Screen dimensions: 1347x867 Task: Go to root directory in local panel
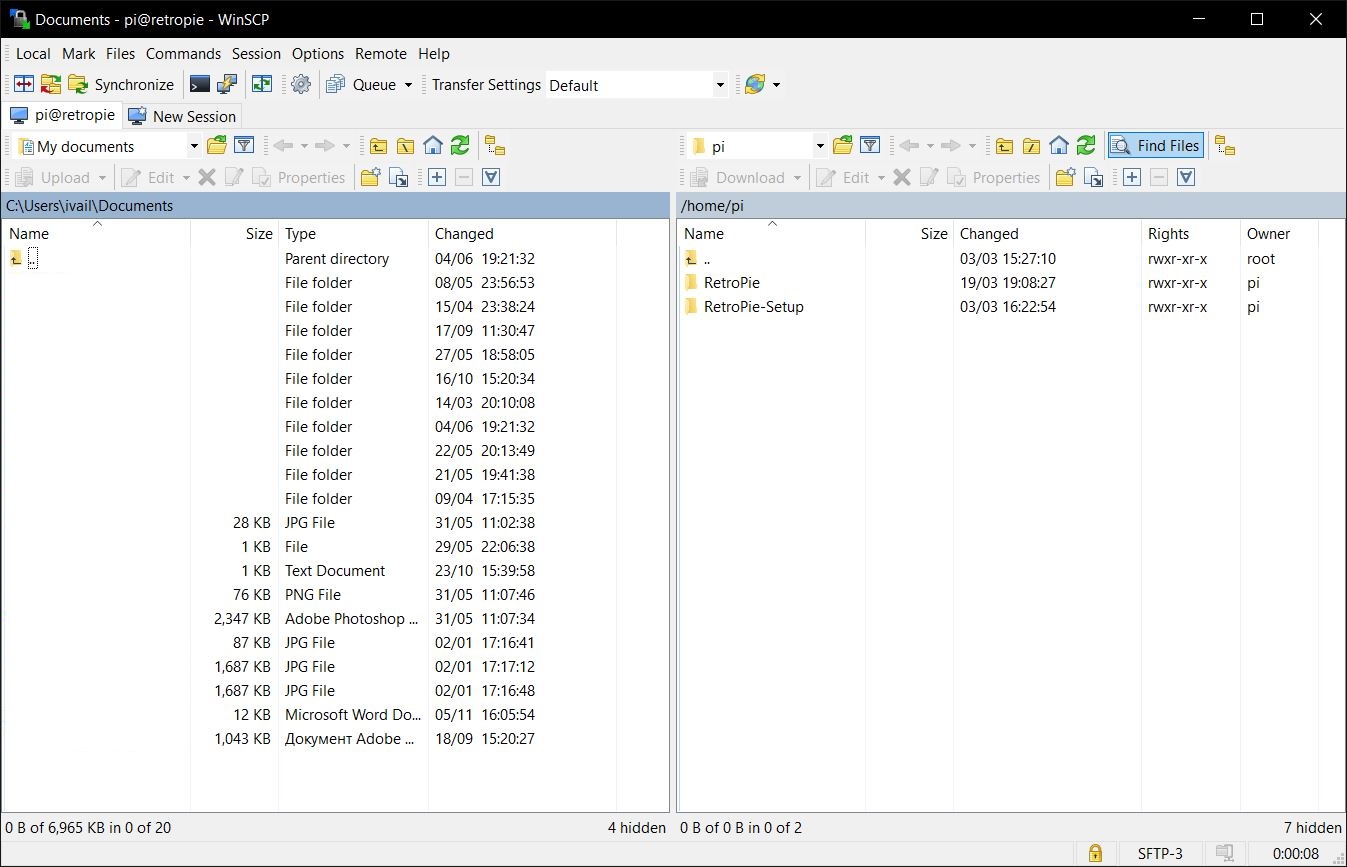coord(405,146)
